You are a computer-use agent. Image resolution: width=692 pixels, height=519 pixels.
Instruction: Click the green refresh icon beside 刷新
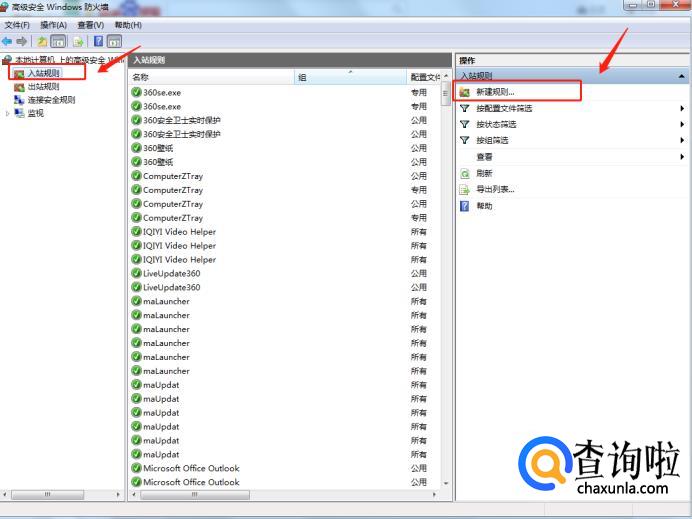[465, 173]
